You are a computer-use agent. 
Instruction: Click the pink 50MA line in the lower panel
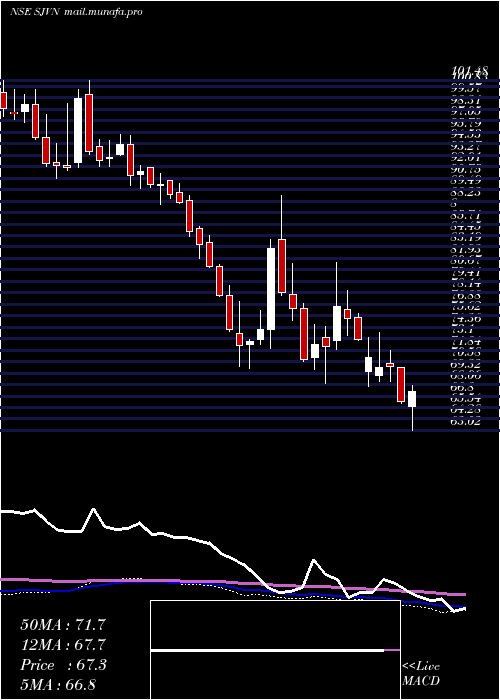[x=232, y=583]
